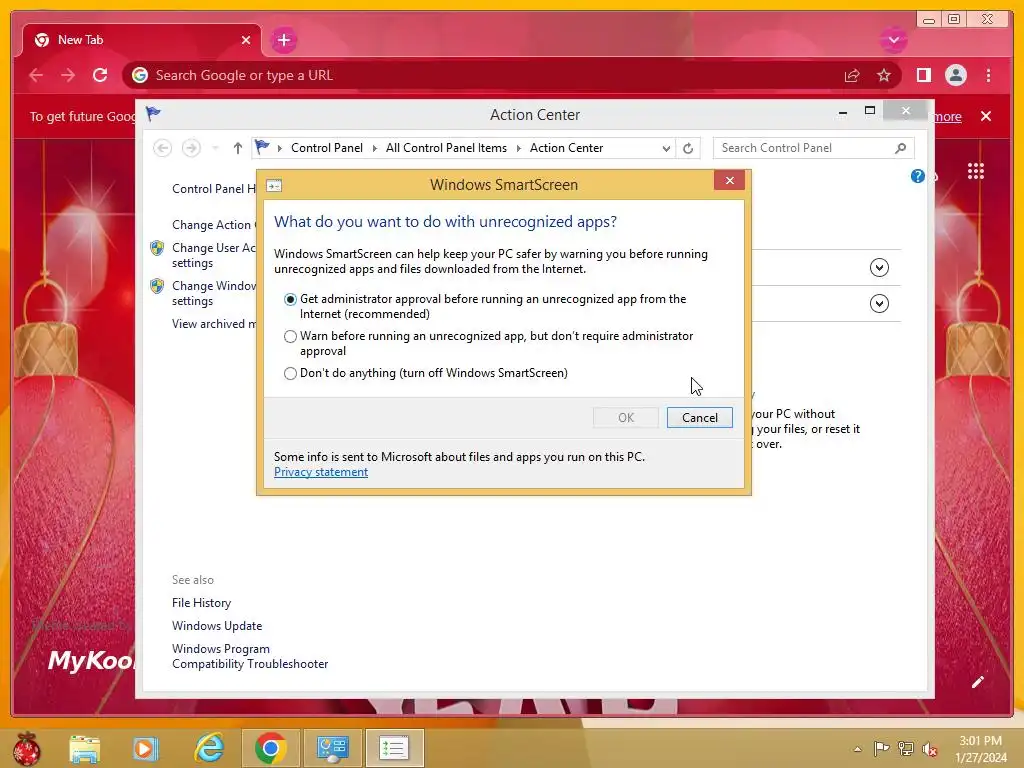Open Windows Program Compatibility Troubleshooter
Image resolution: width=1024 pixels, height=768 pixels.
pyautogui.click(x=249, y=656)
